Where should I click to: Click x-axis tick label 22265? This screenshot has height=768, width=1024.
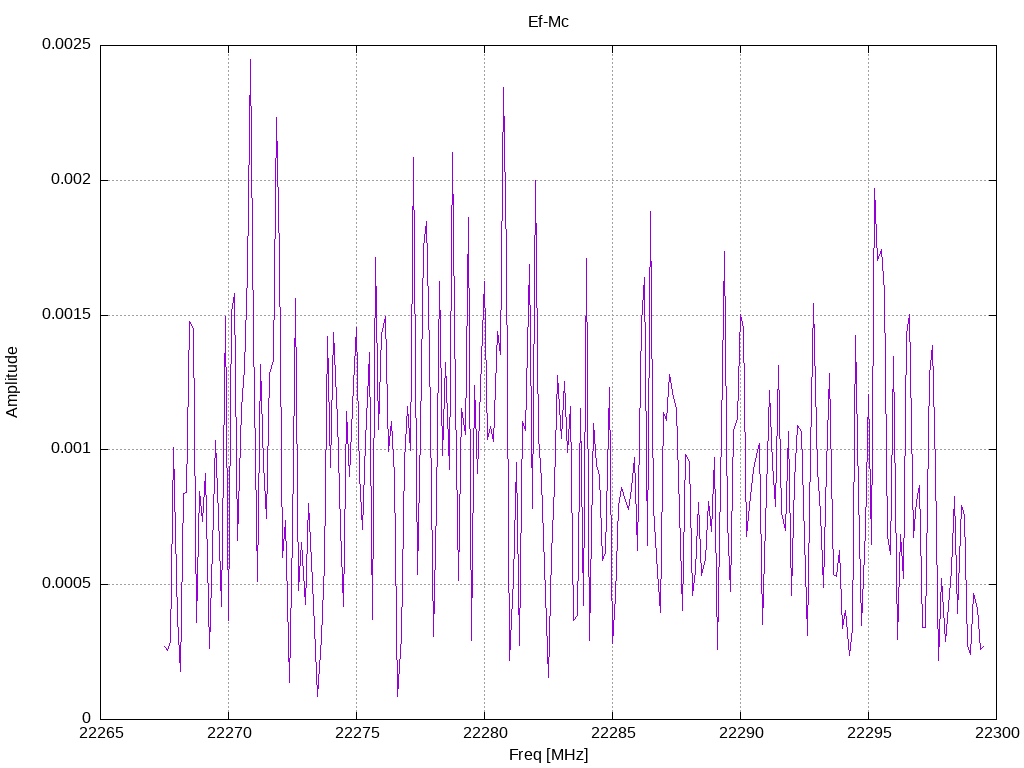pyautogui.click(x=101, y=733)
